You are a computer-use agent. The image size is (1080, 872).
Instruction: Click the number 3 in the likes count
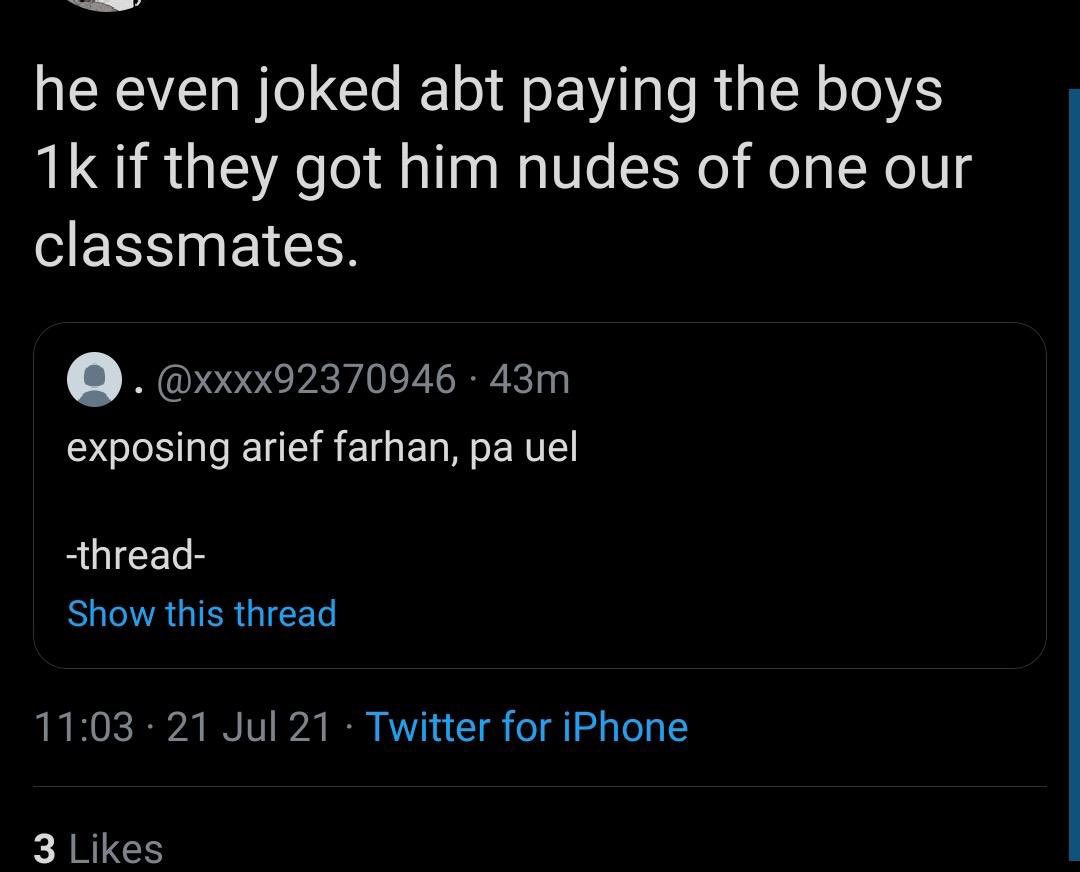(x=44, y=849)
